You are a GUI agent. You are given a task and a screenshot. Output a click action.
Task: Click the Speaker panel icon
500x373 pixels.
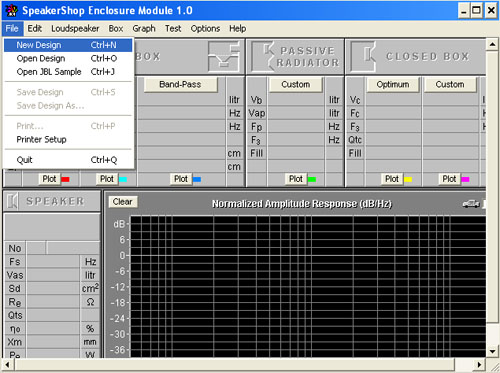tap(12, 201)
